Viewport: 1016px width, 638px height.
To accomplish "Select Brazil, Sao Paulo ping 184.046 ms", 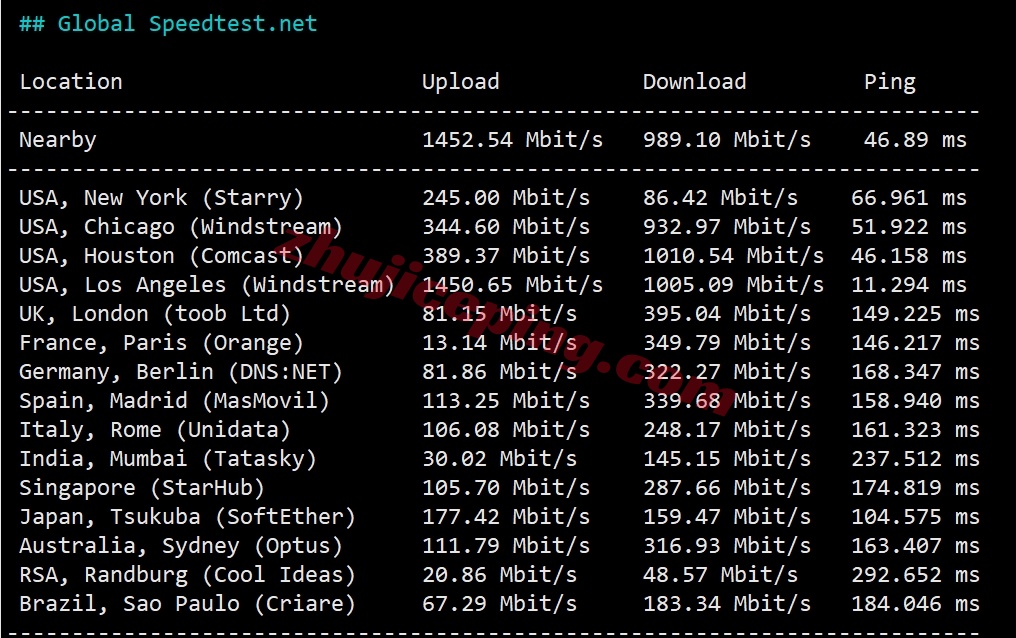I will (915, 604).
